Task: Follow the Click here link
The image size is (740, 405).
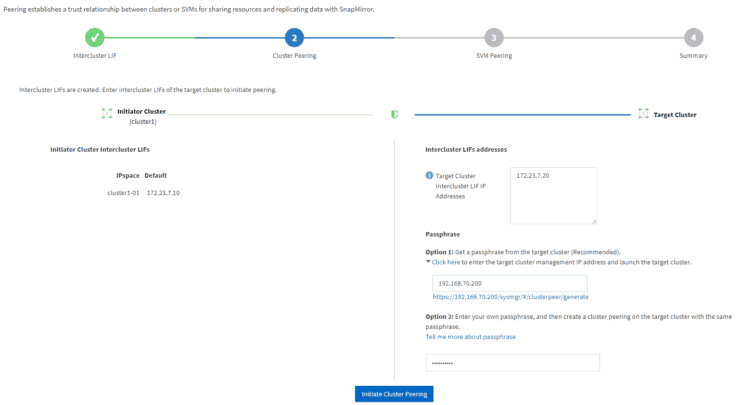Action: coord(446,261)
